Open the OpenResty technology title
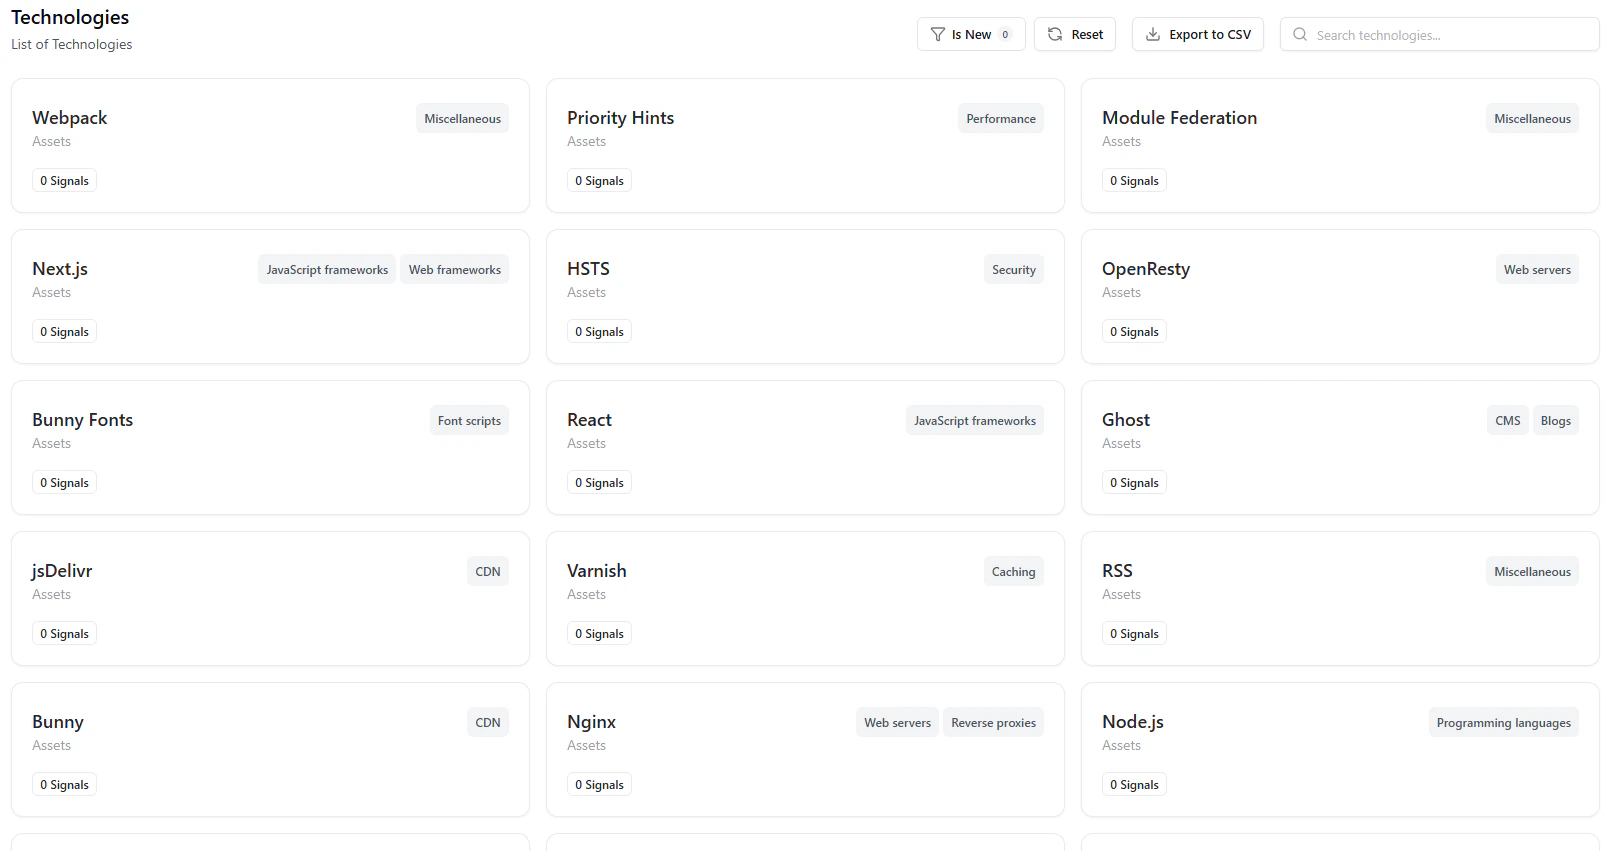 click(1146, 269)
